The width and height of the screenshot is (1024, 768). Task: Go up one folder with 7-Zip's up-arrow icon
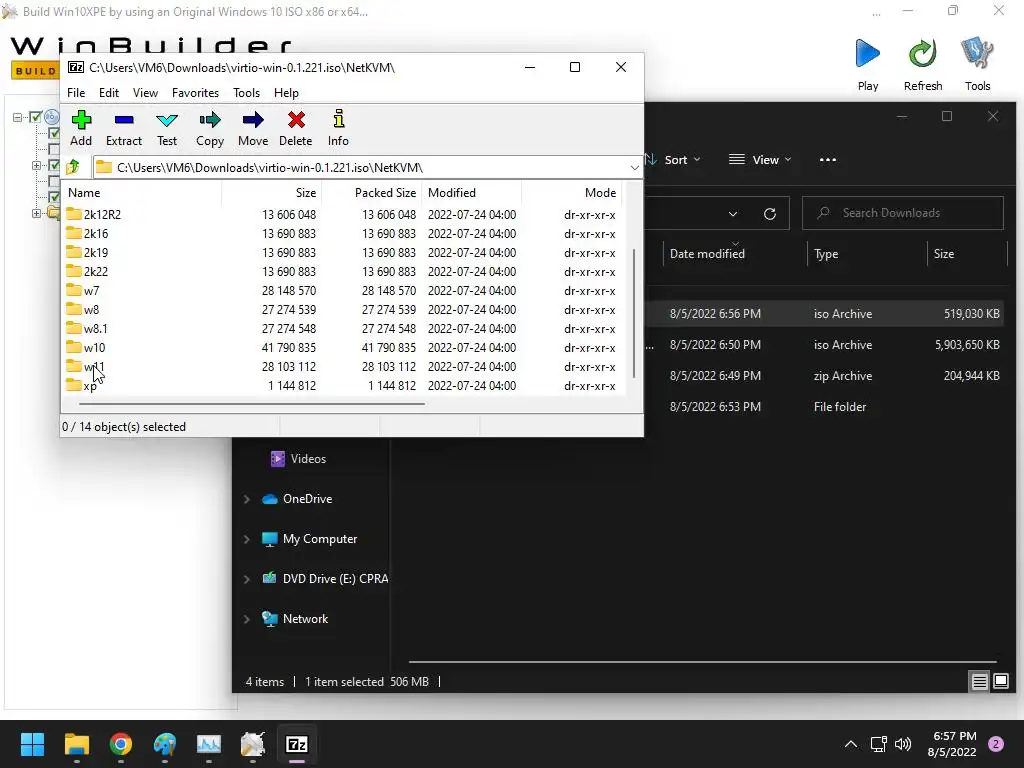(x=73, y=167)
